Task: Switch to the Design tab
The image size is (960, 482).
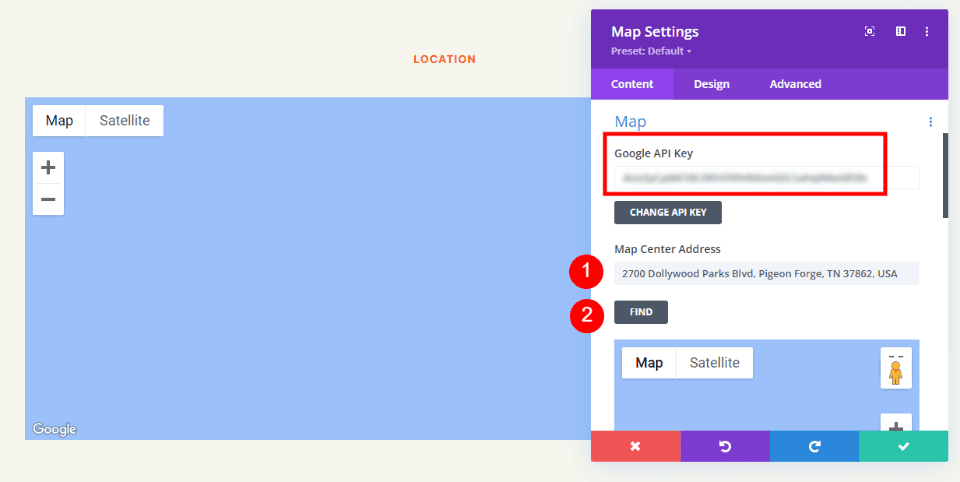Action: point(711,84)
